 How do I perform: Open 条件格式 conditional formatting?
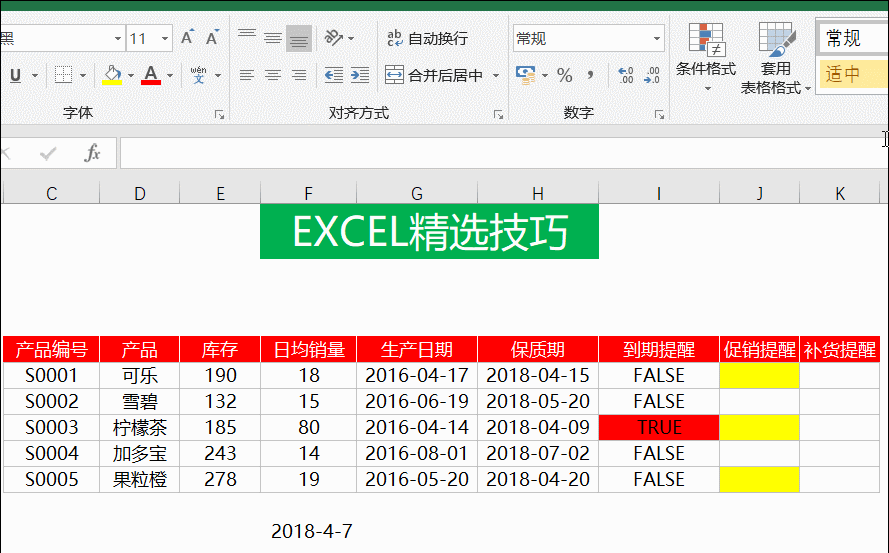706,57
